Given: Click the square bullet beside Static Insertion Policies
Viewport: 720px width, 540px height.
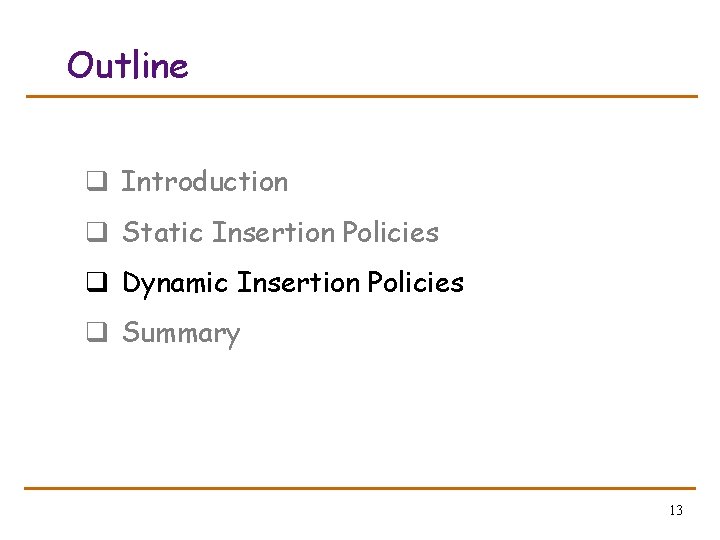Looking at the screenshot, I should (95, 234).
